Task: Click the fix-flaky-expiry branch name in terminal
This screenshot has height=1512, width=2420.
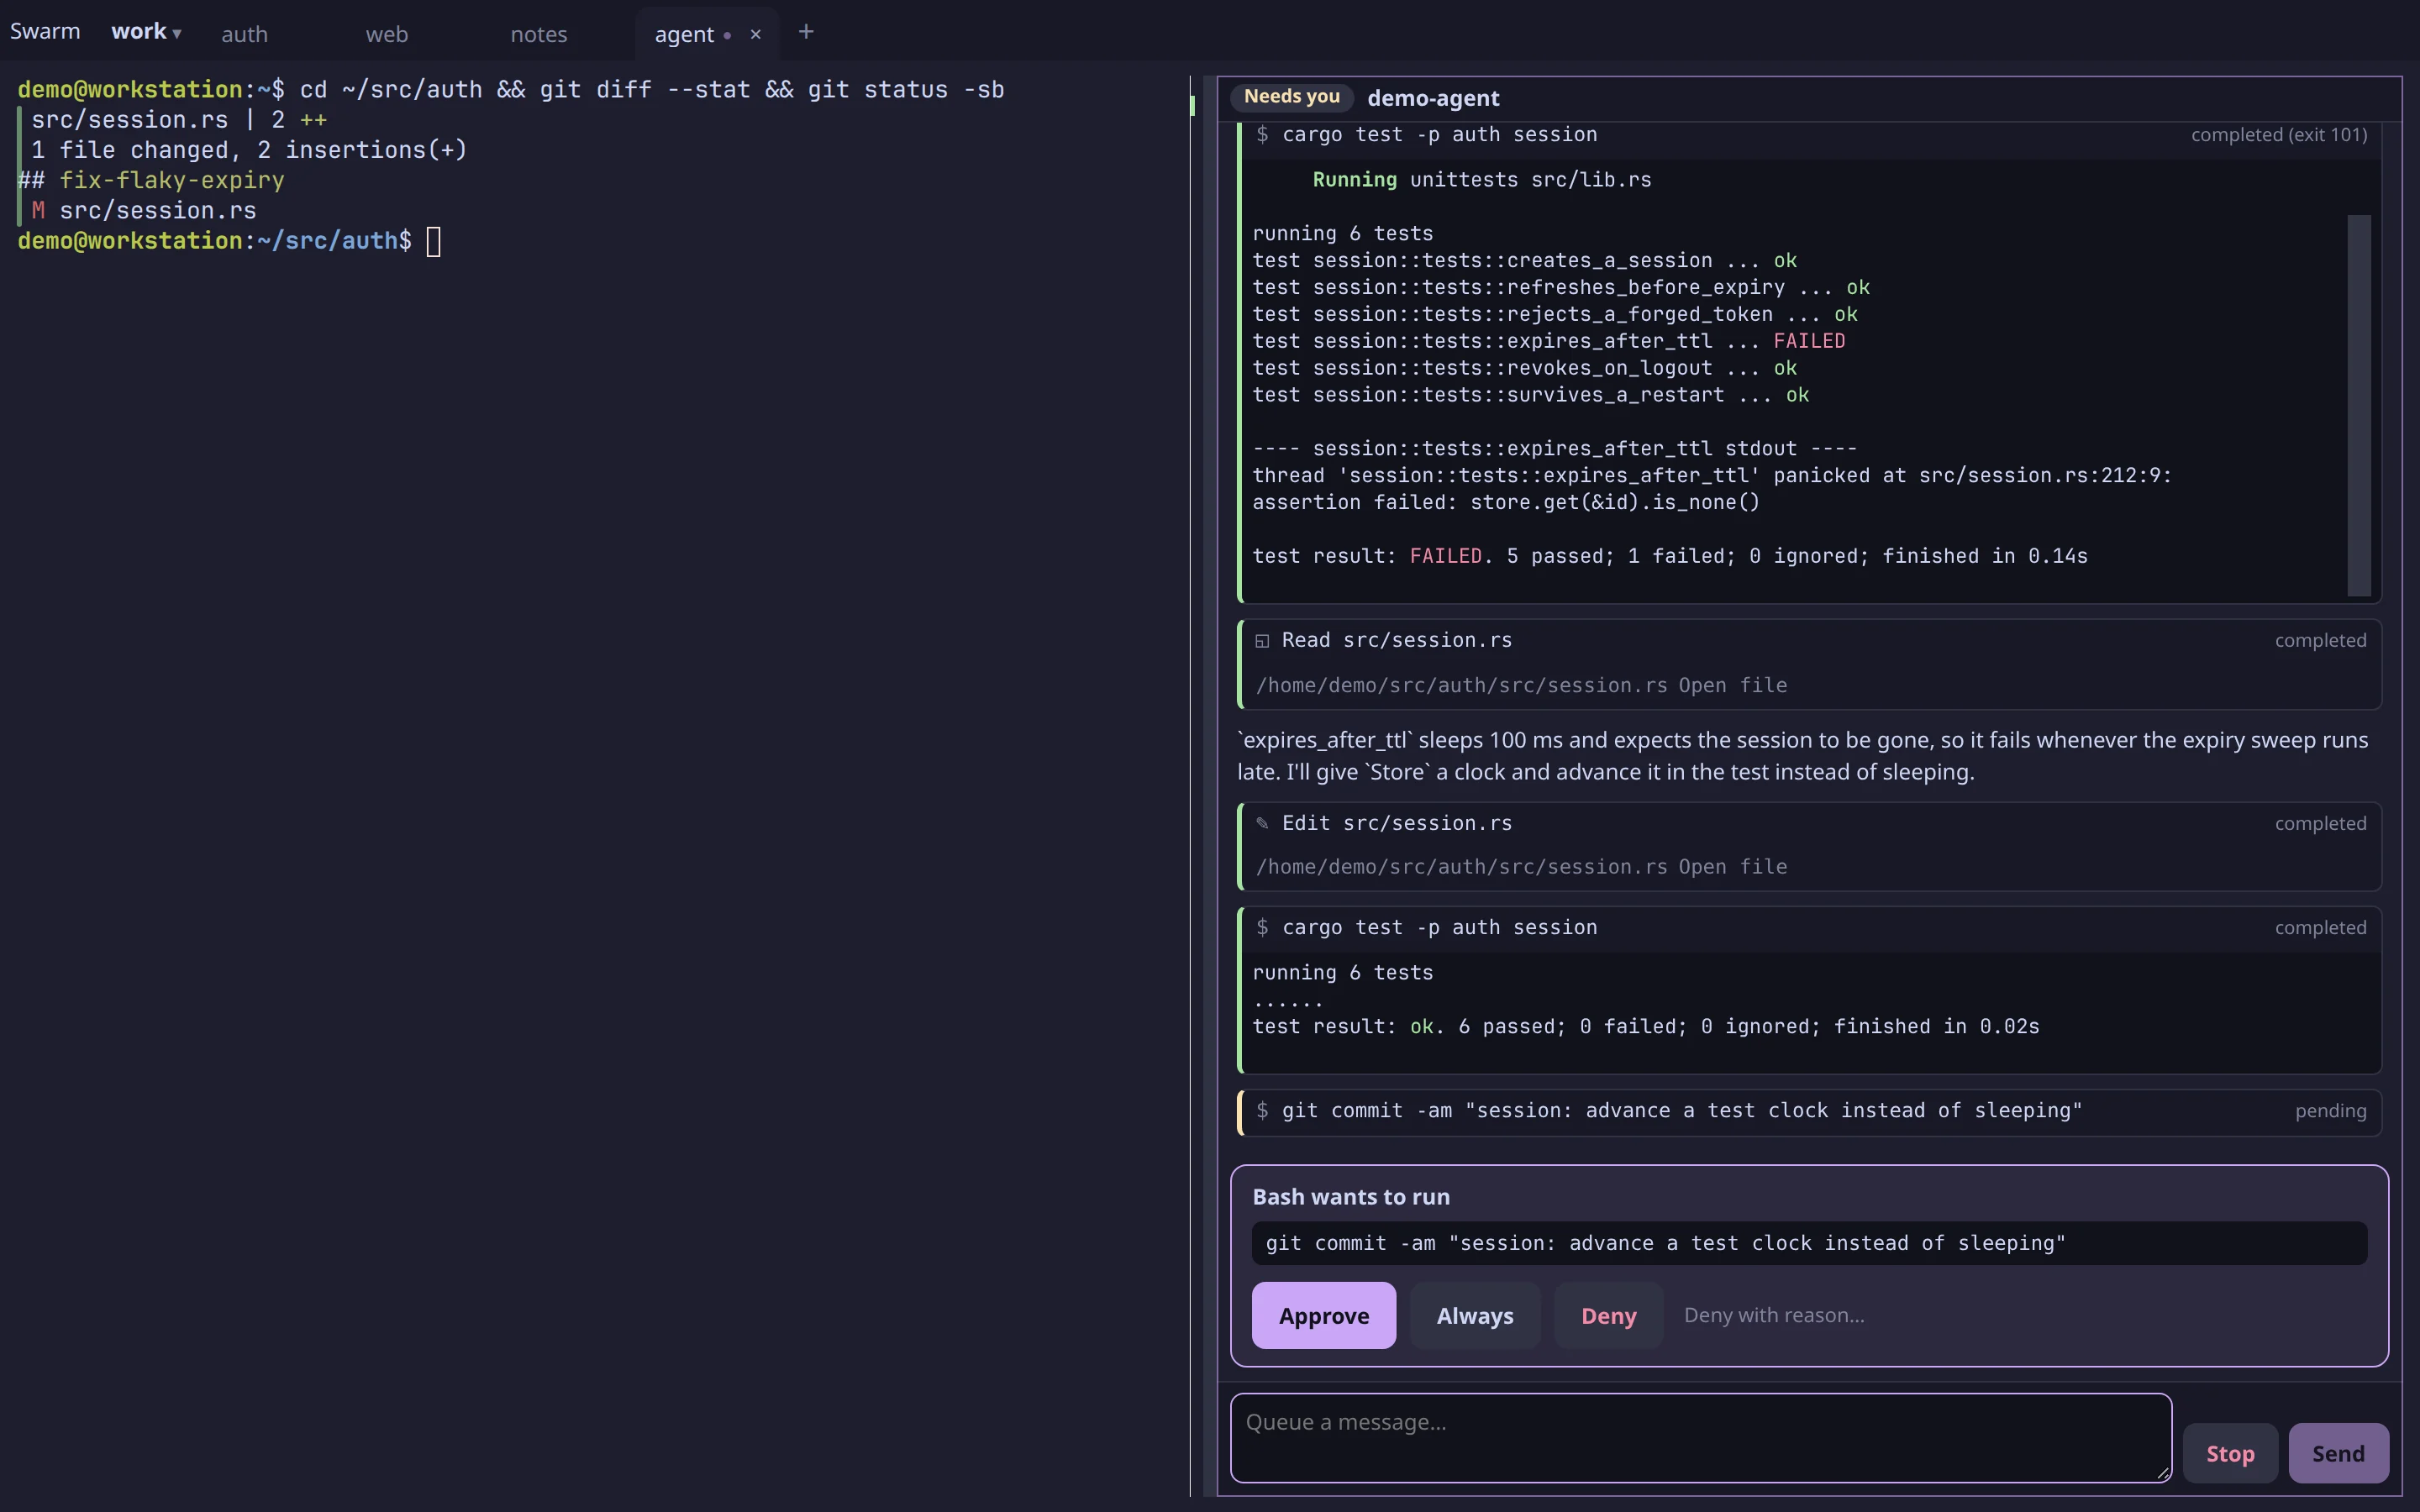Action: coord(172,180)
